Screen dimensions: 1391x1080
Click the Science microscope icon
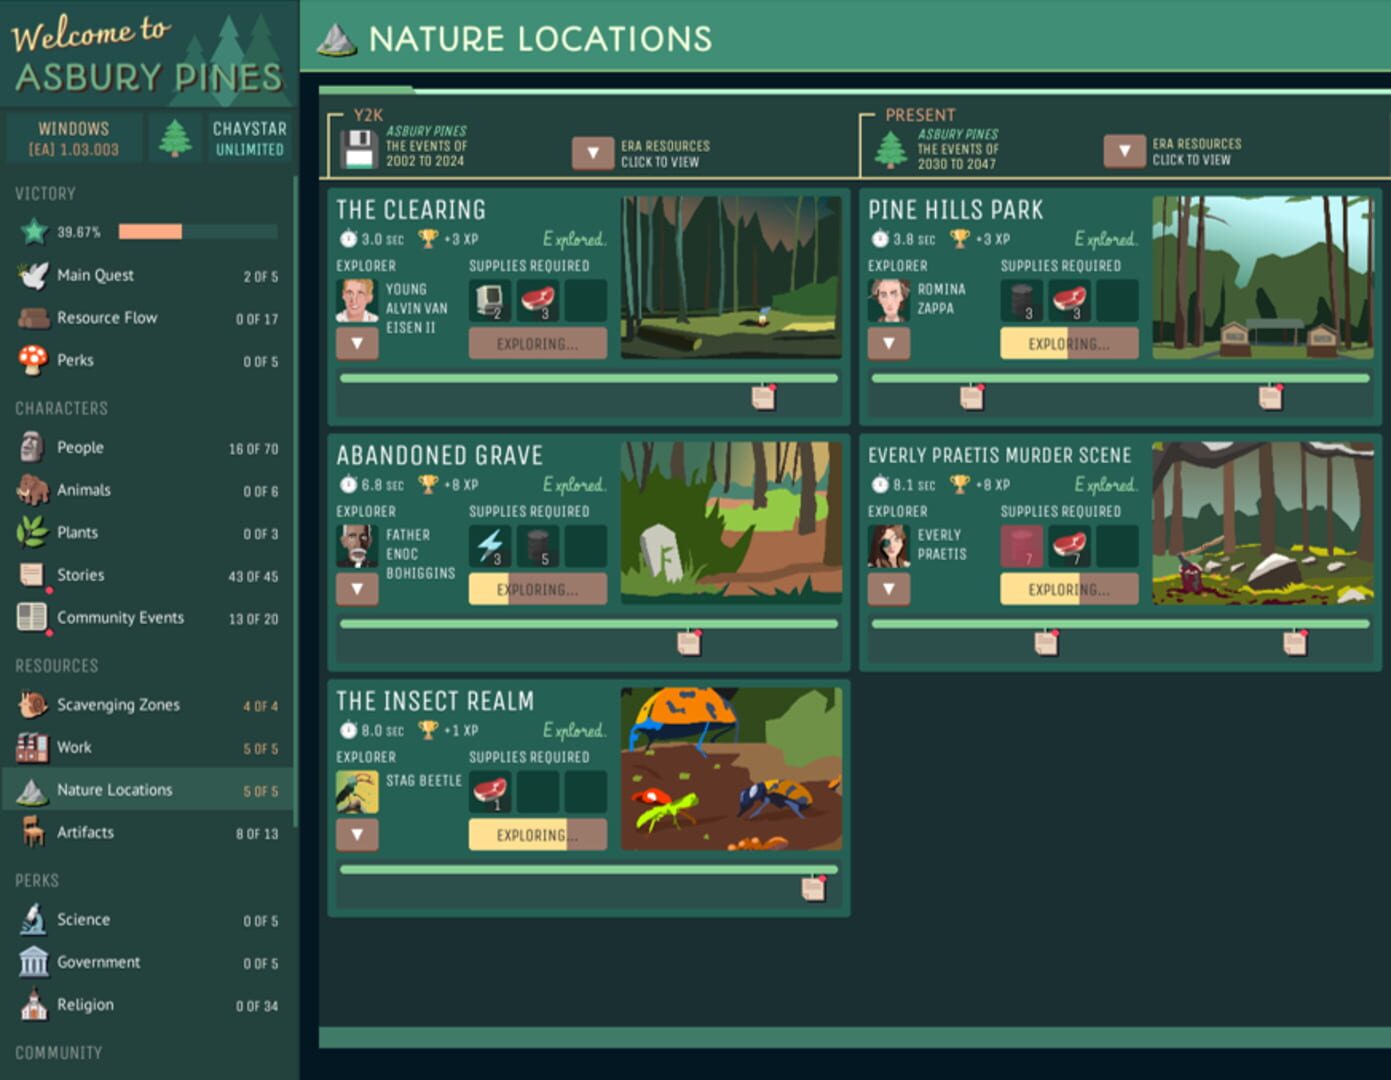pyautogui.click(x=32, y=919)
